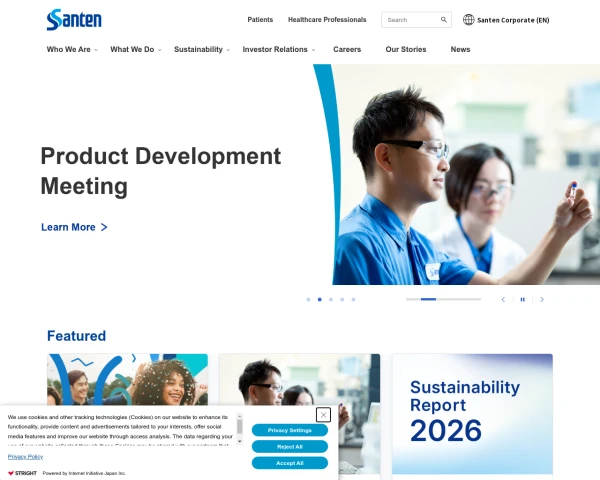
Task: Open the News menu item
Action: tap(460, 49)
